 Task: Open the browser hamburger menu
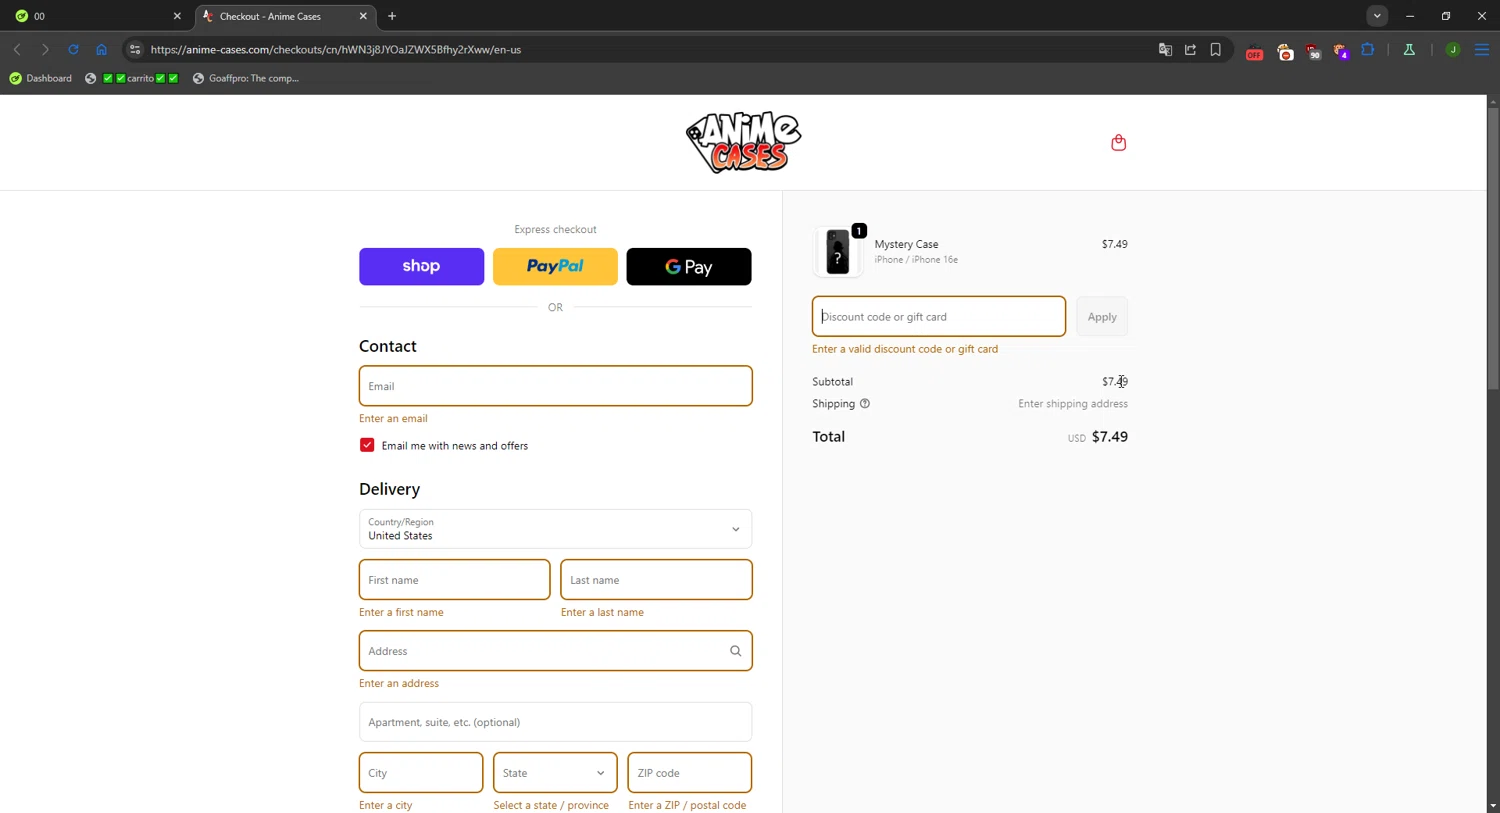[1482, 50]
